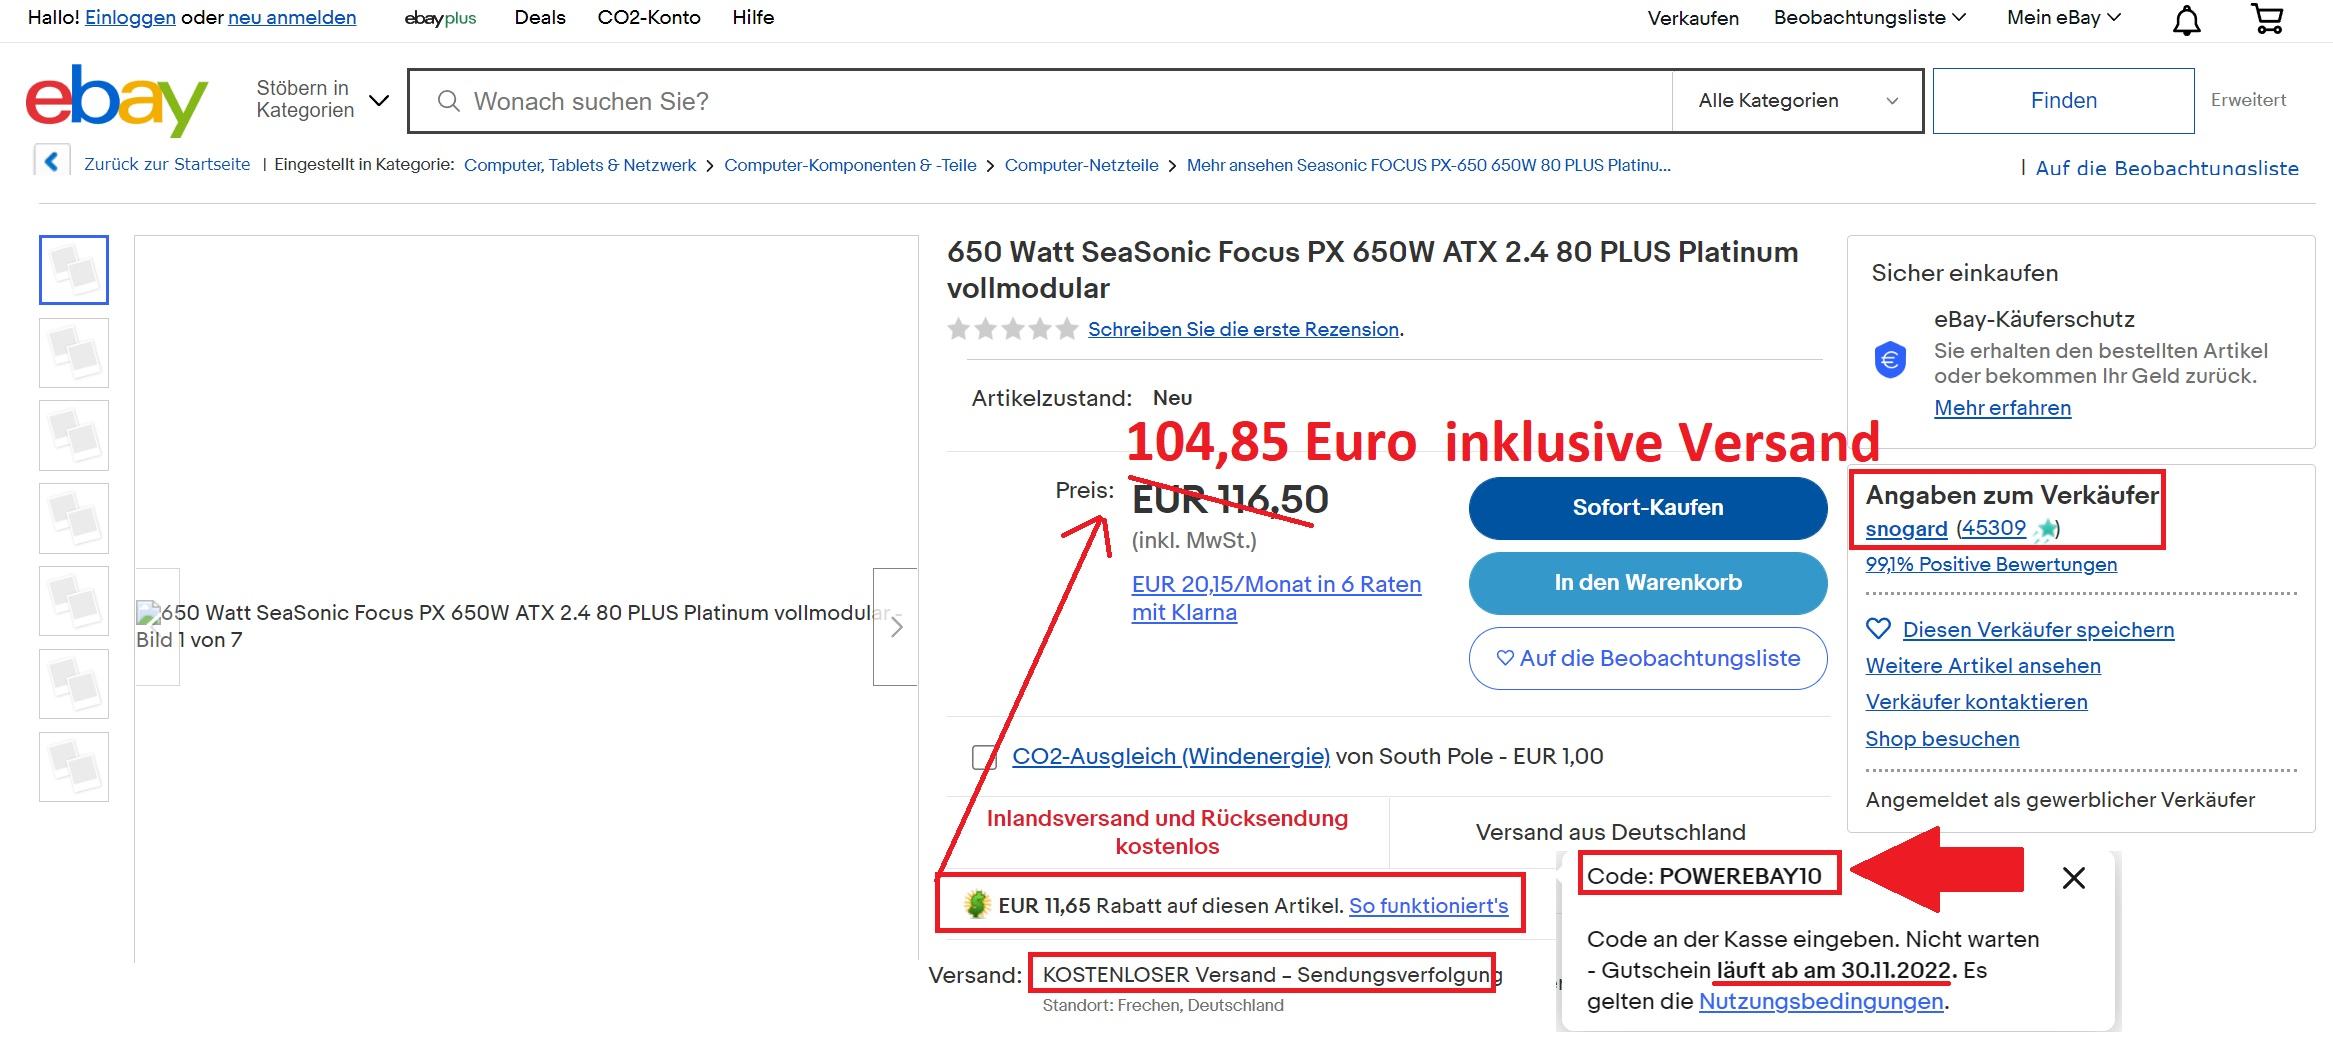Expand the Mein eBay menu
The height and width of the screenshot is (1042, 2333).
(2064, 17)
